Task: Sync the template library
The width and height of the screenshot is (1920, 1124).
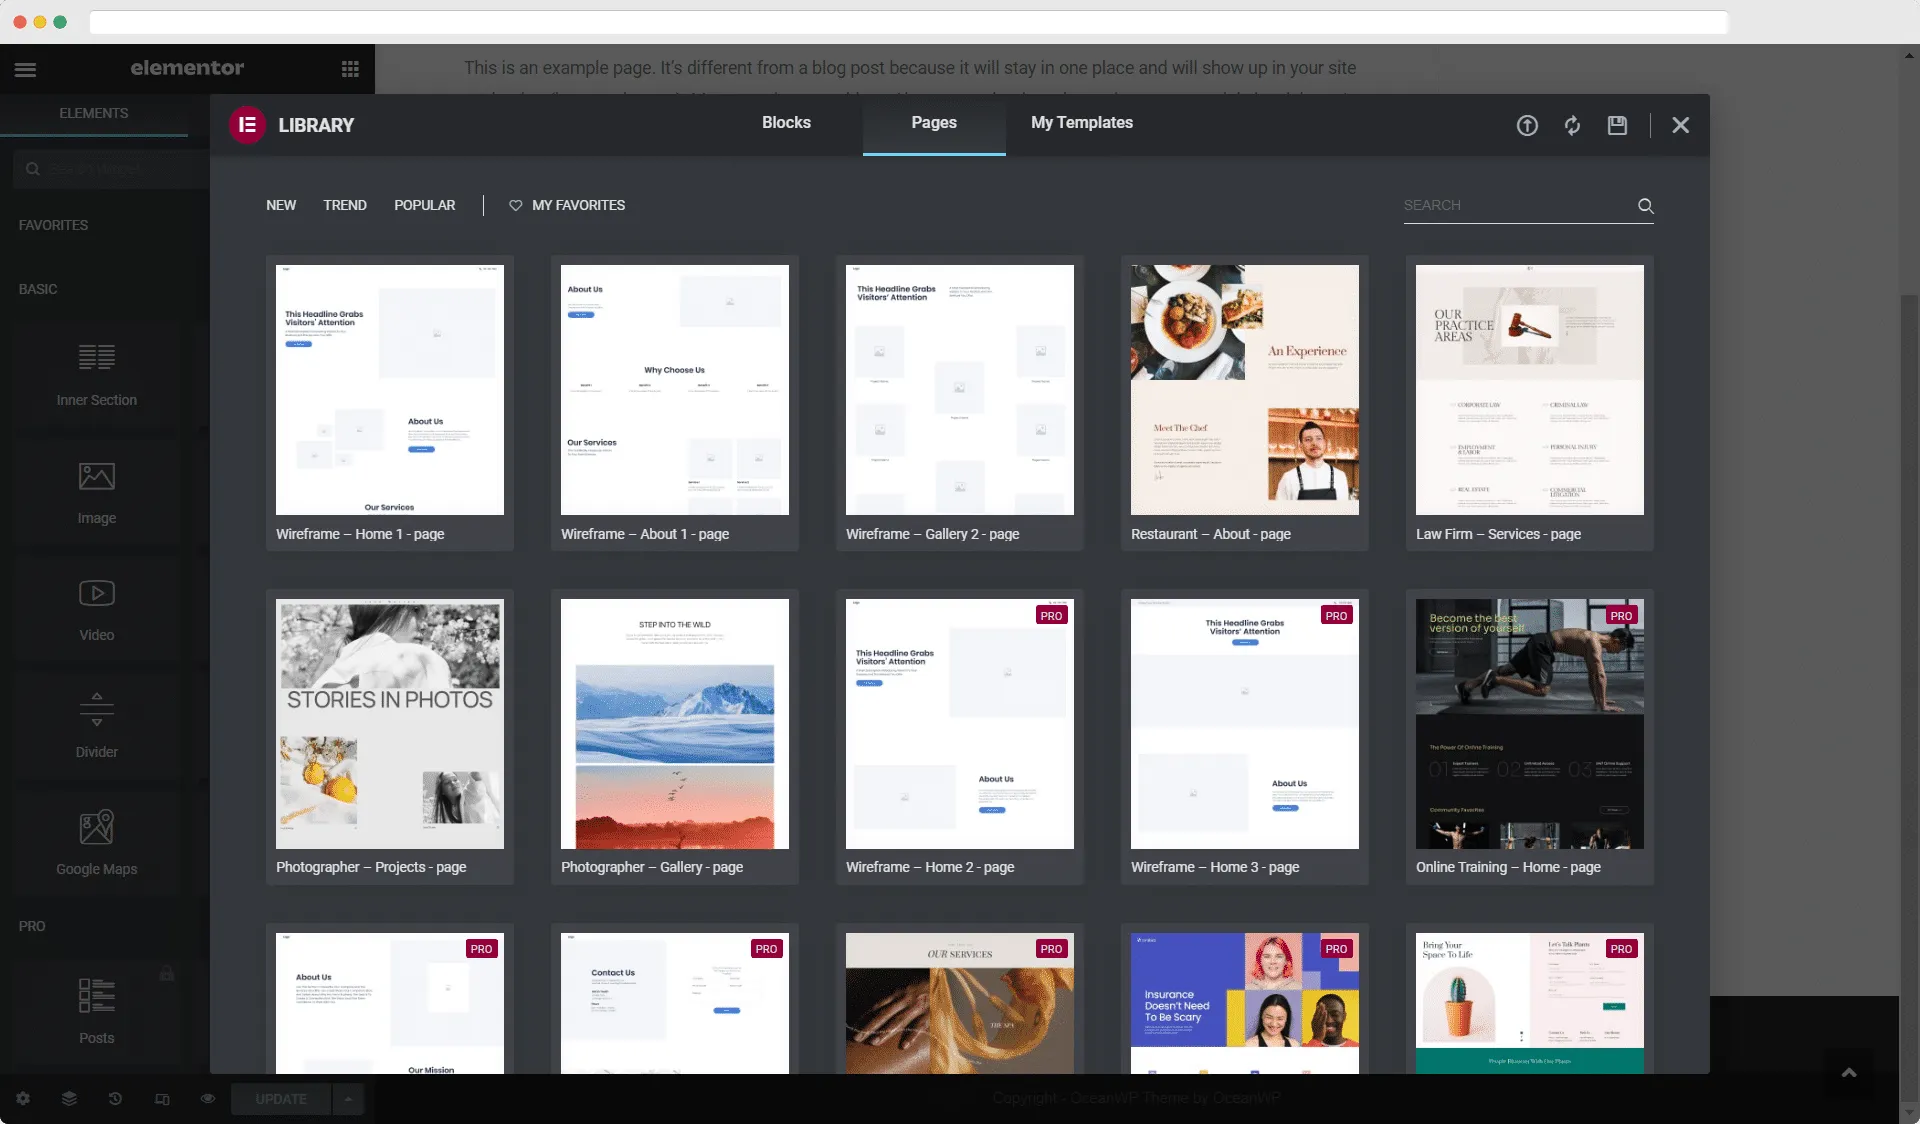Action: (1571, 125)
